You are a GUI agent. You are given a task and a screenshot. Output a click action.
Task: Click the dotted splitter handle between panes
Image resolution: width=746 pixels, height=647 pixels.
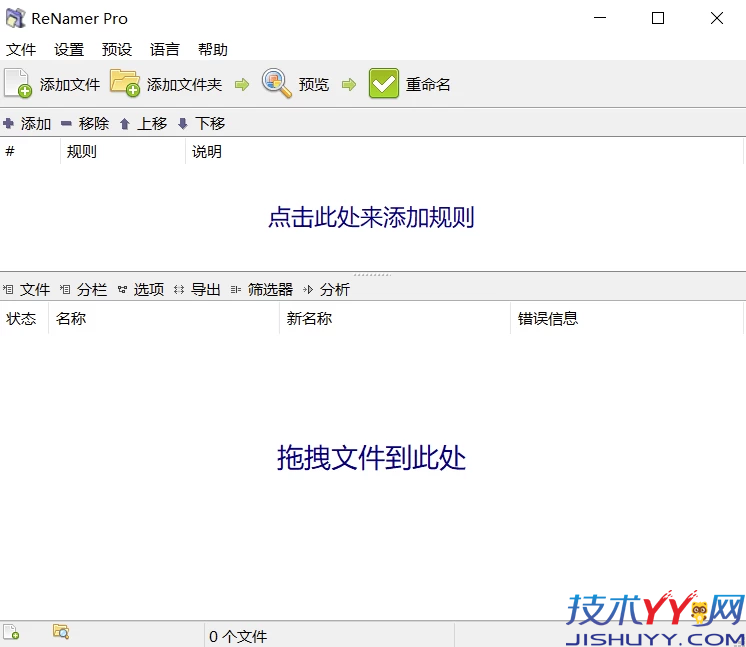click(x=373, y=274)
